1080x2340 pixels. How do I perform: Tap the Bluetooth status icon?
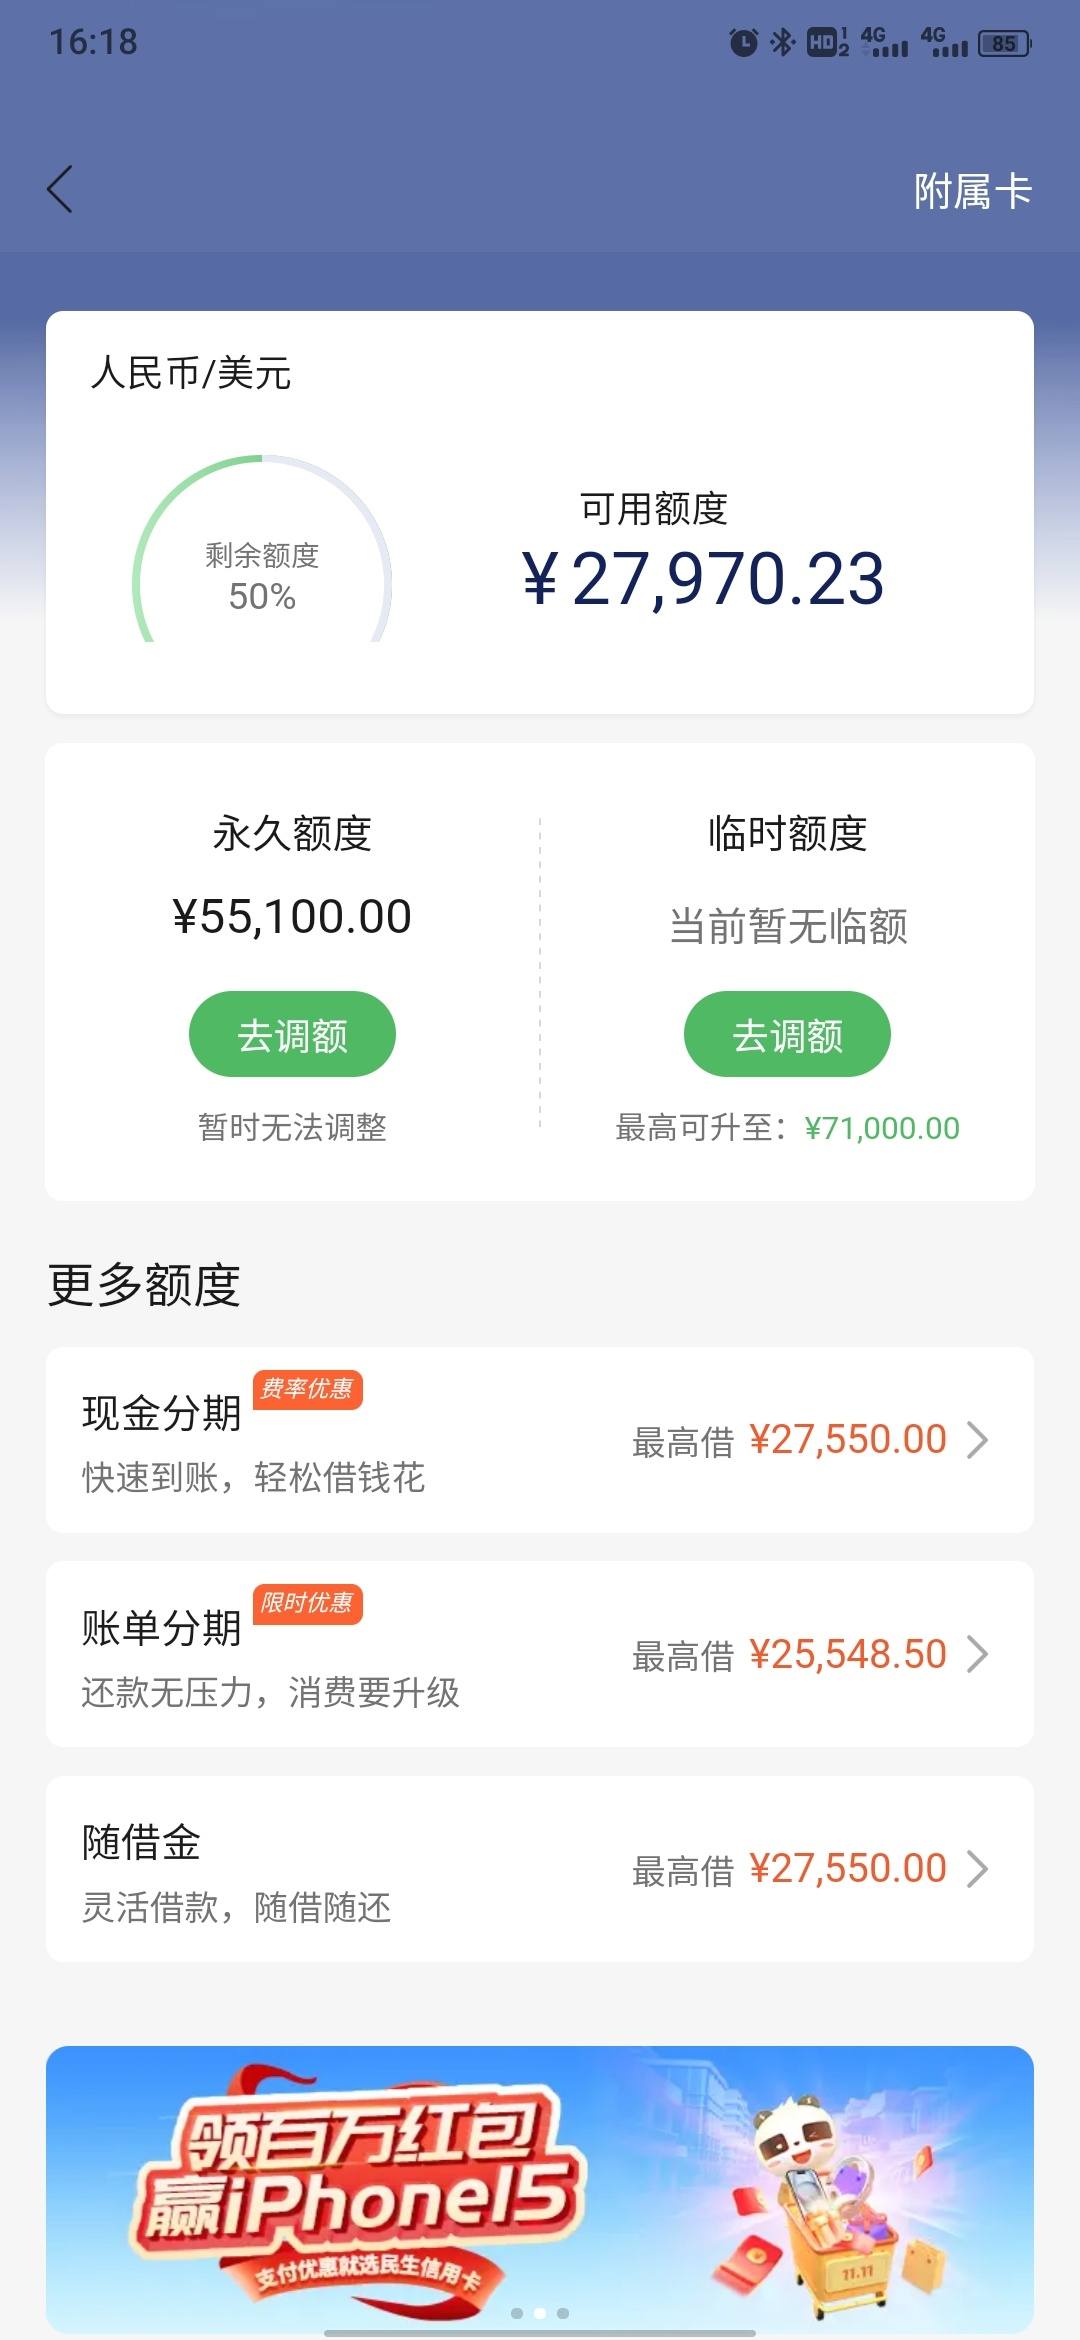pos(782,42)
